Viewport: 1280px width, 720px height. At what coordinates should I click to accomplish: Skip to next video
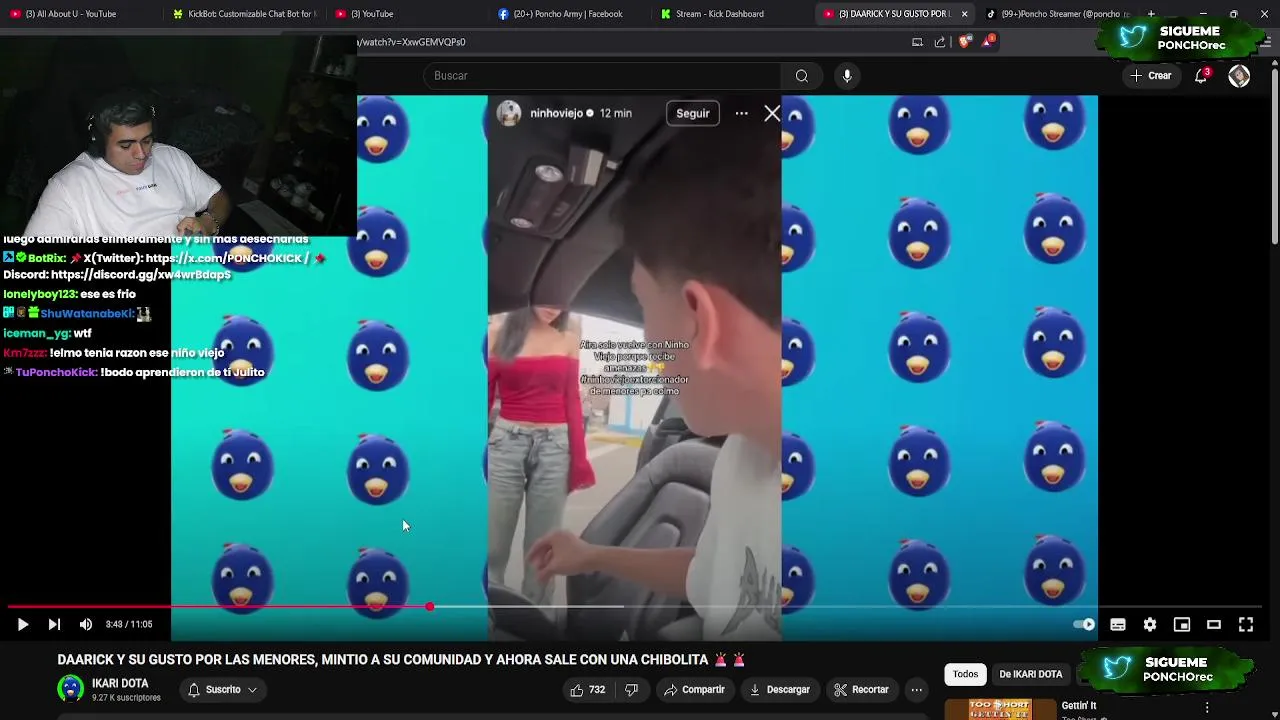coord(54,624)
